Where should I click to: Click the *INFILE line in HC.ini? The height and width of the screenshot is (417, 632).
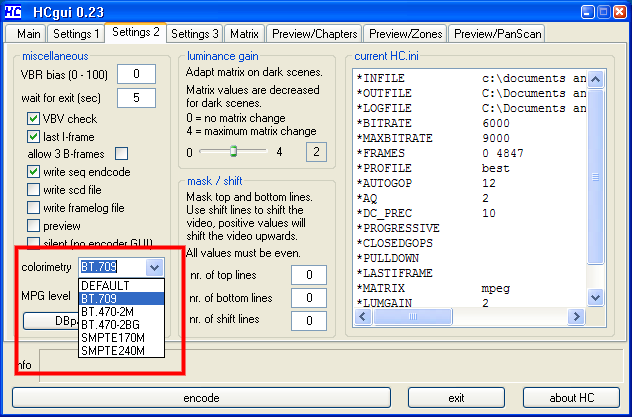[471, 78]
